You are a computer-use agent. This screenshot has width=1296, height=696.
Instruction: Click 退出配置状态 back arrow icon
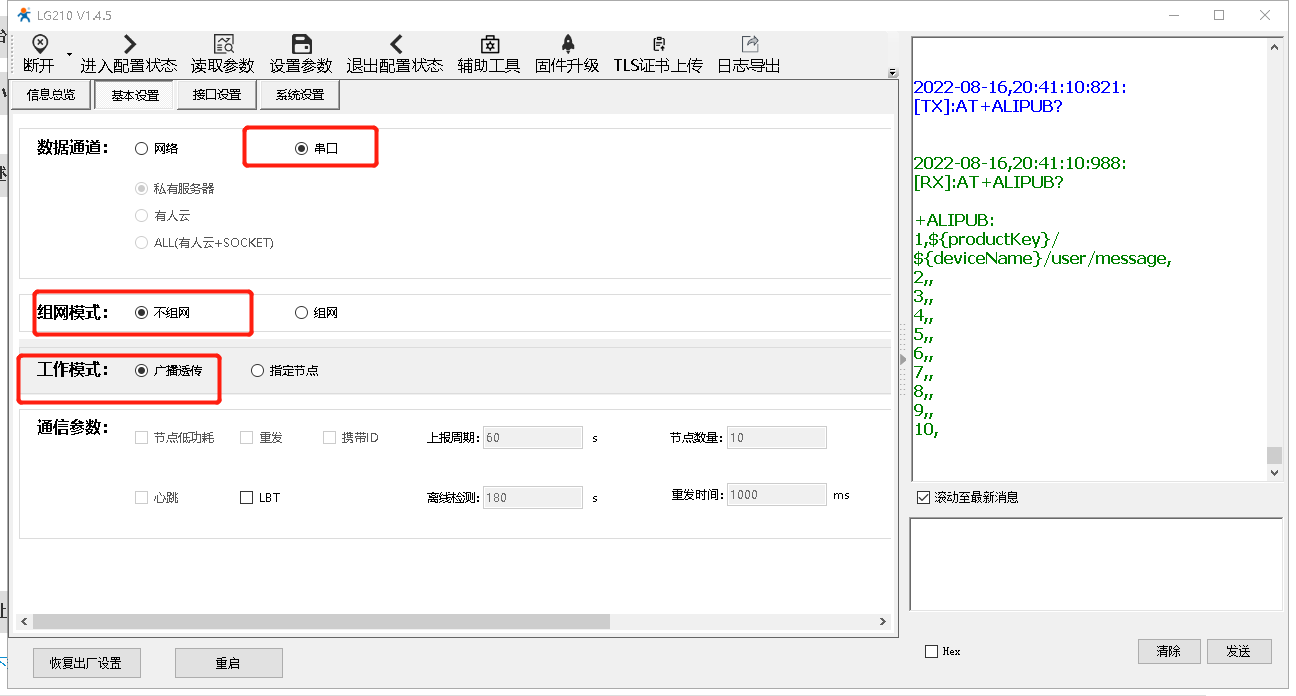click(x=395, y=44)
